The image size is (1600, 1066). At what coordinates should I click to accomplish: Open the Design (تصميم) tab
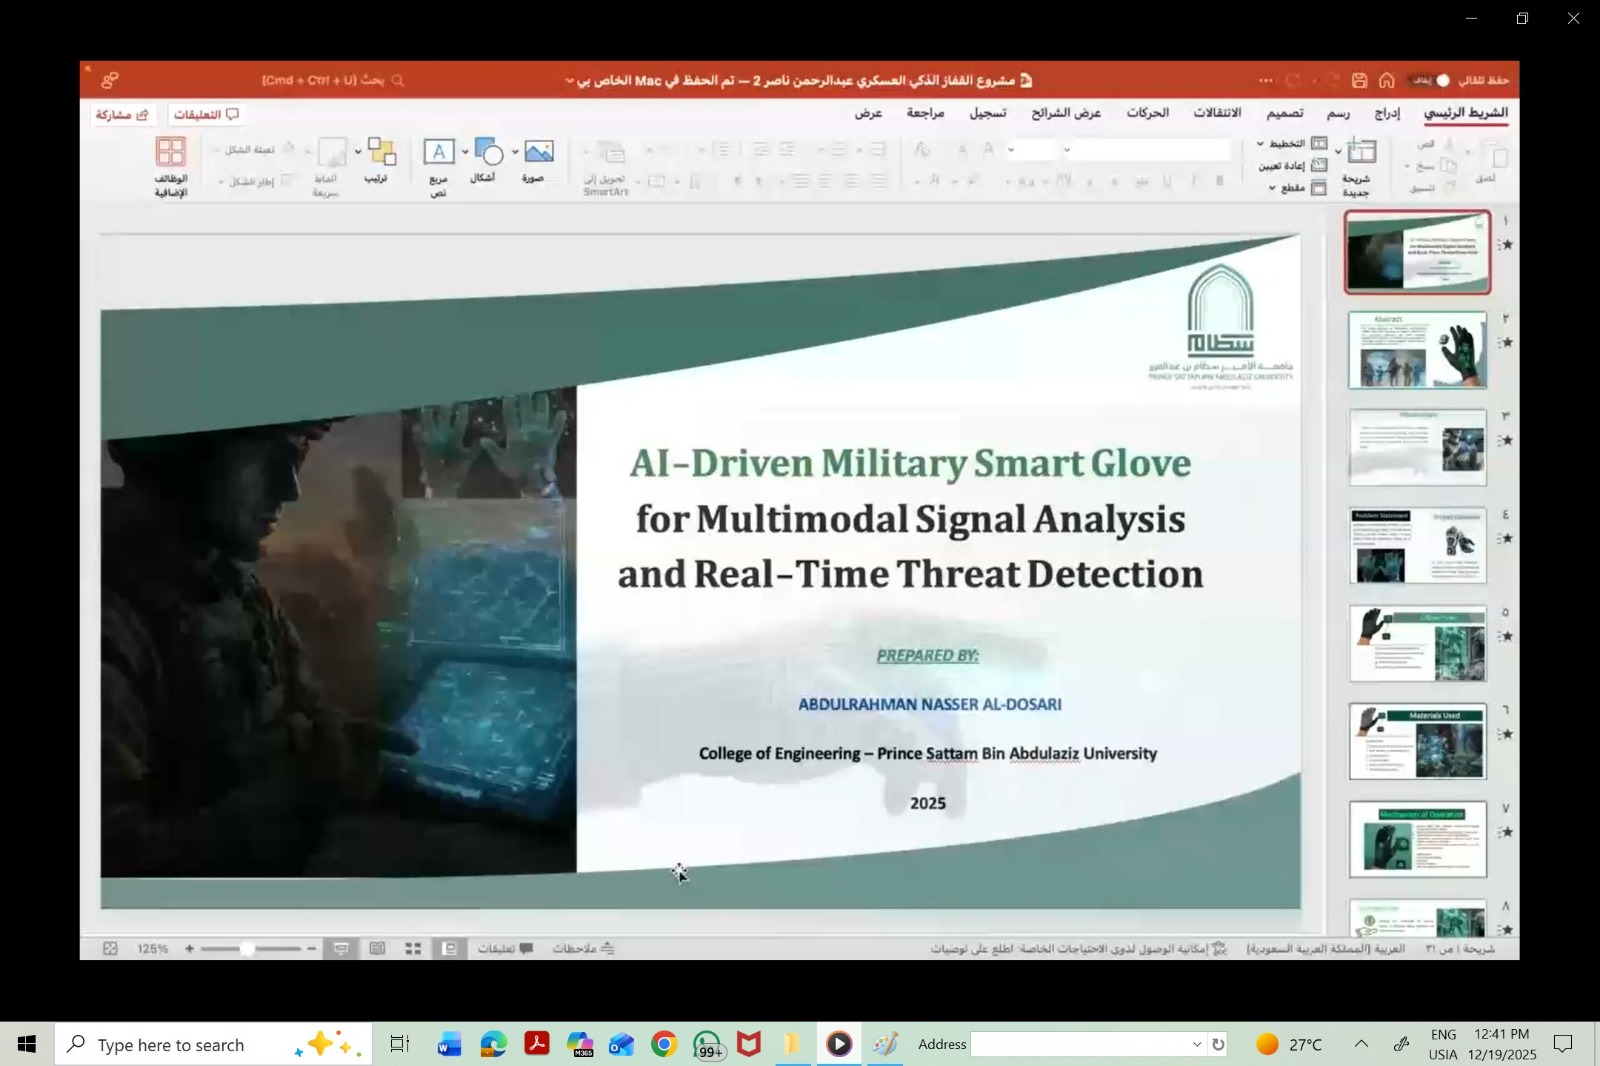(x=1284, y=113)
